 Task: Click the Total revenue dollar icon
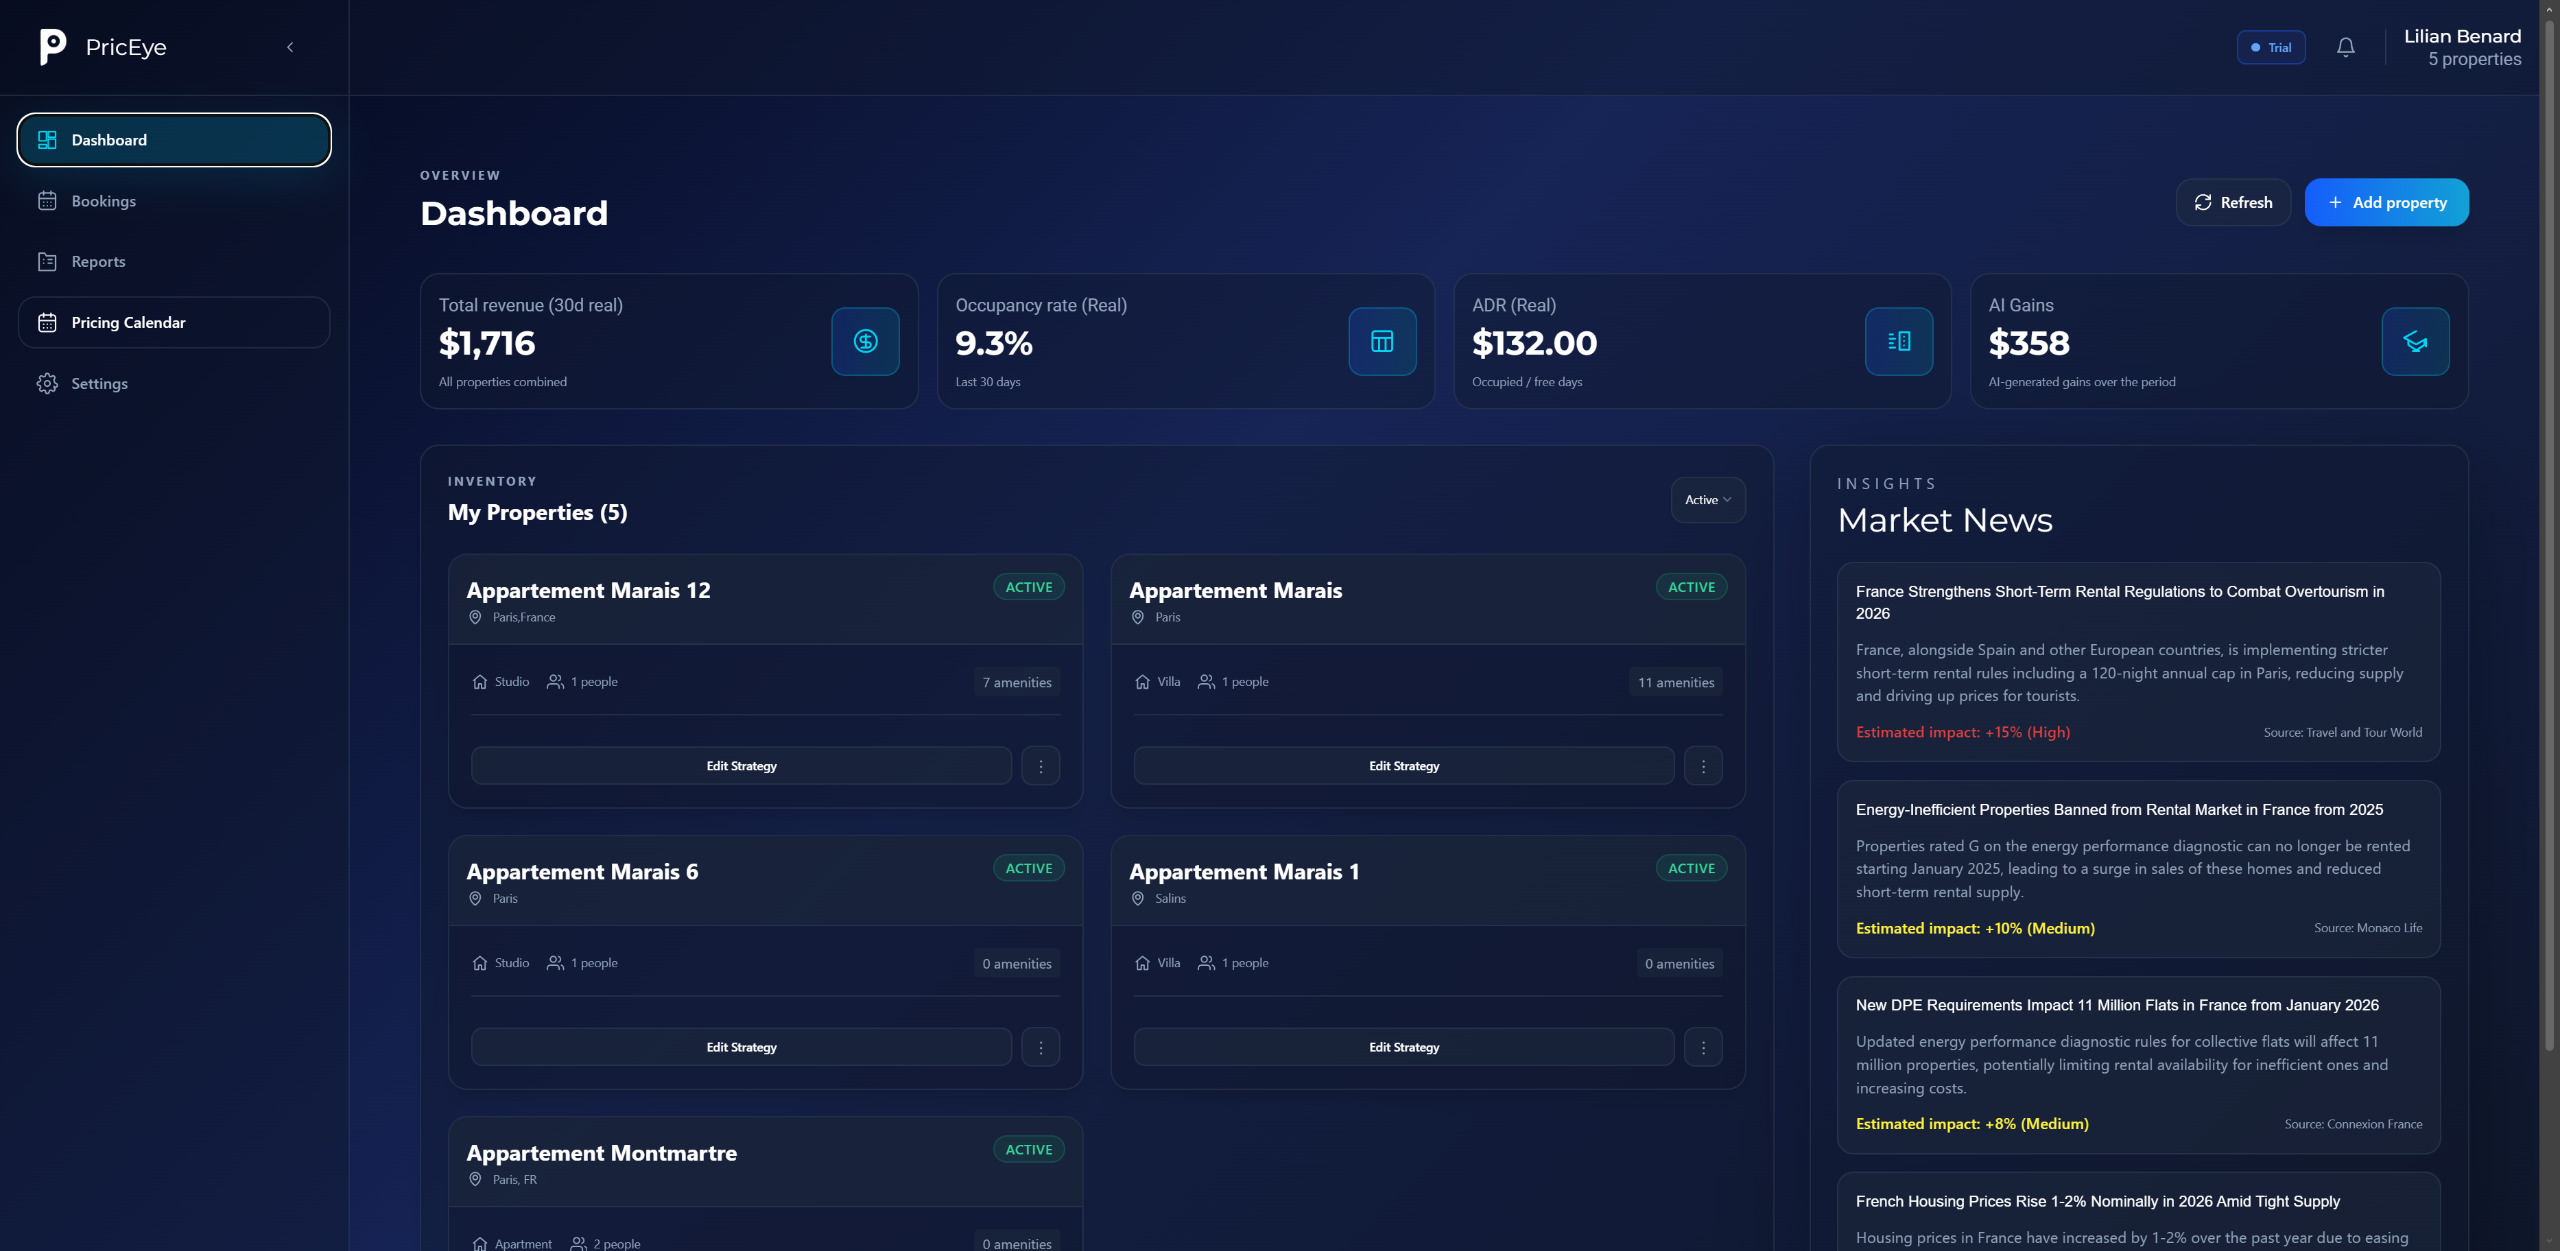point(865,341)
